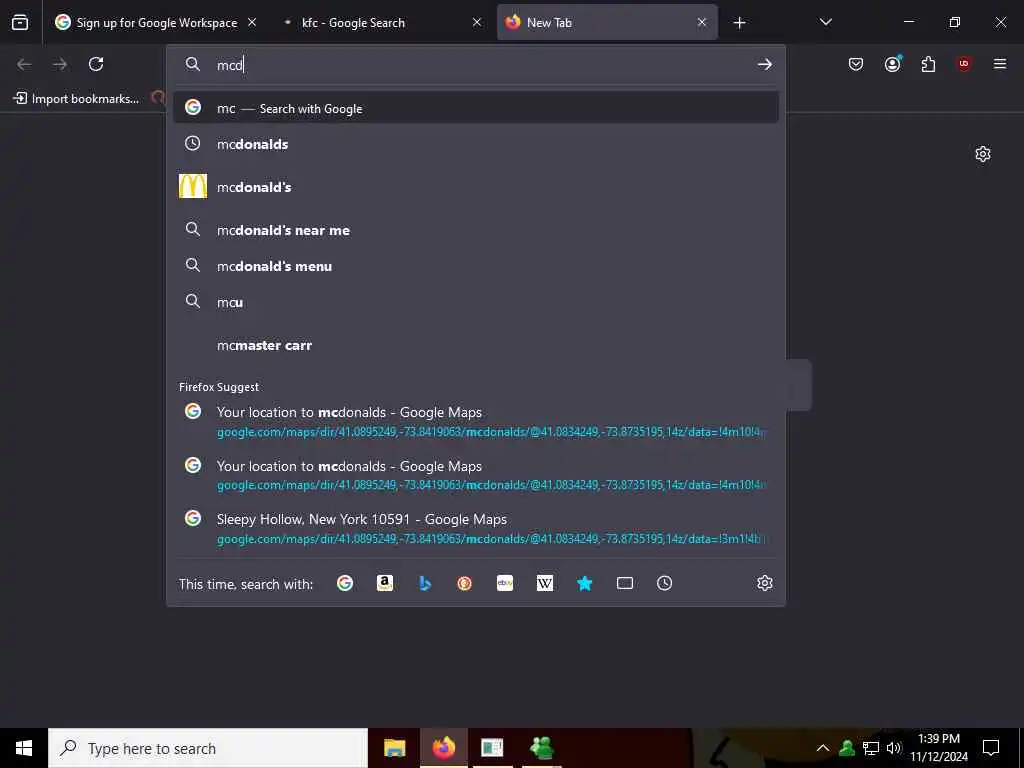The image size is (1024, 768).
Task: Show hidden system tray icons chevron
Action: 822,748
